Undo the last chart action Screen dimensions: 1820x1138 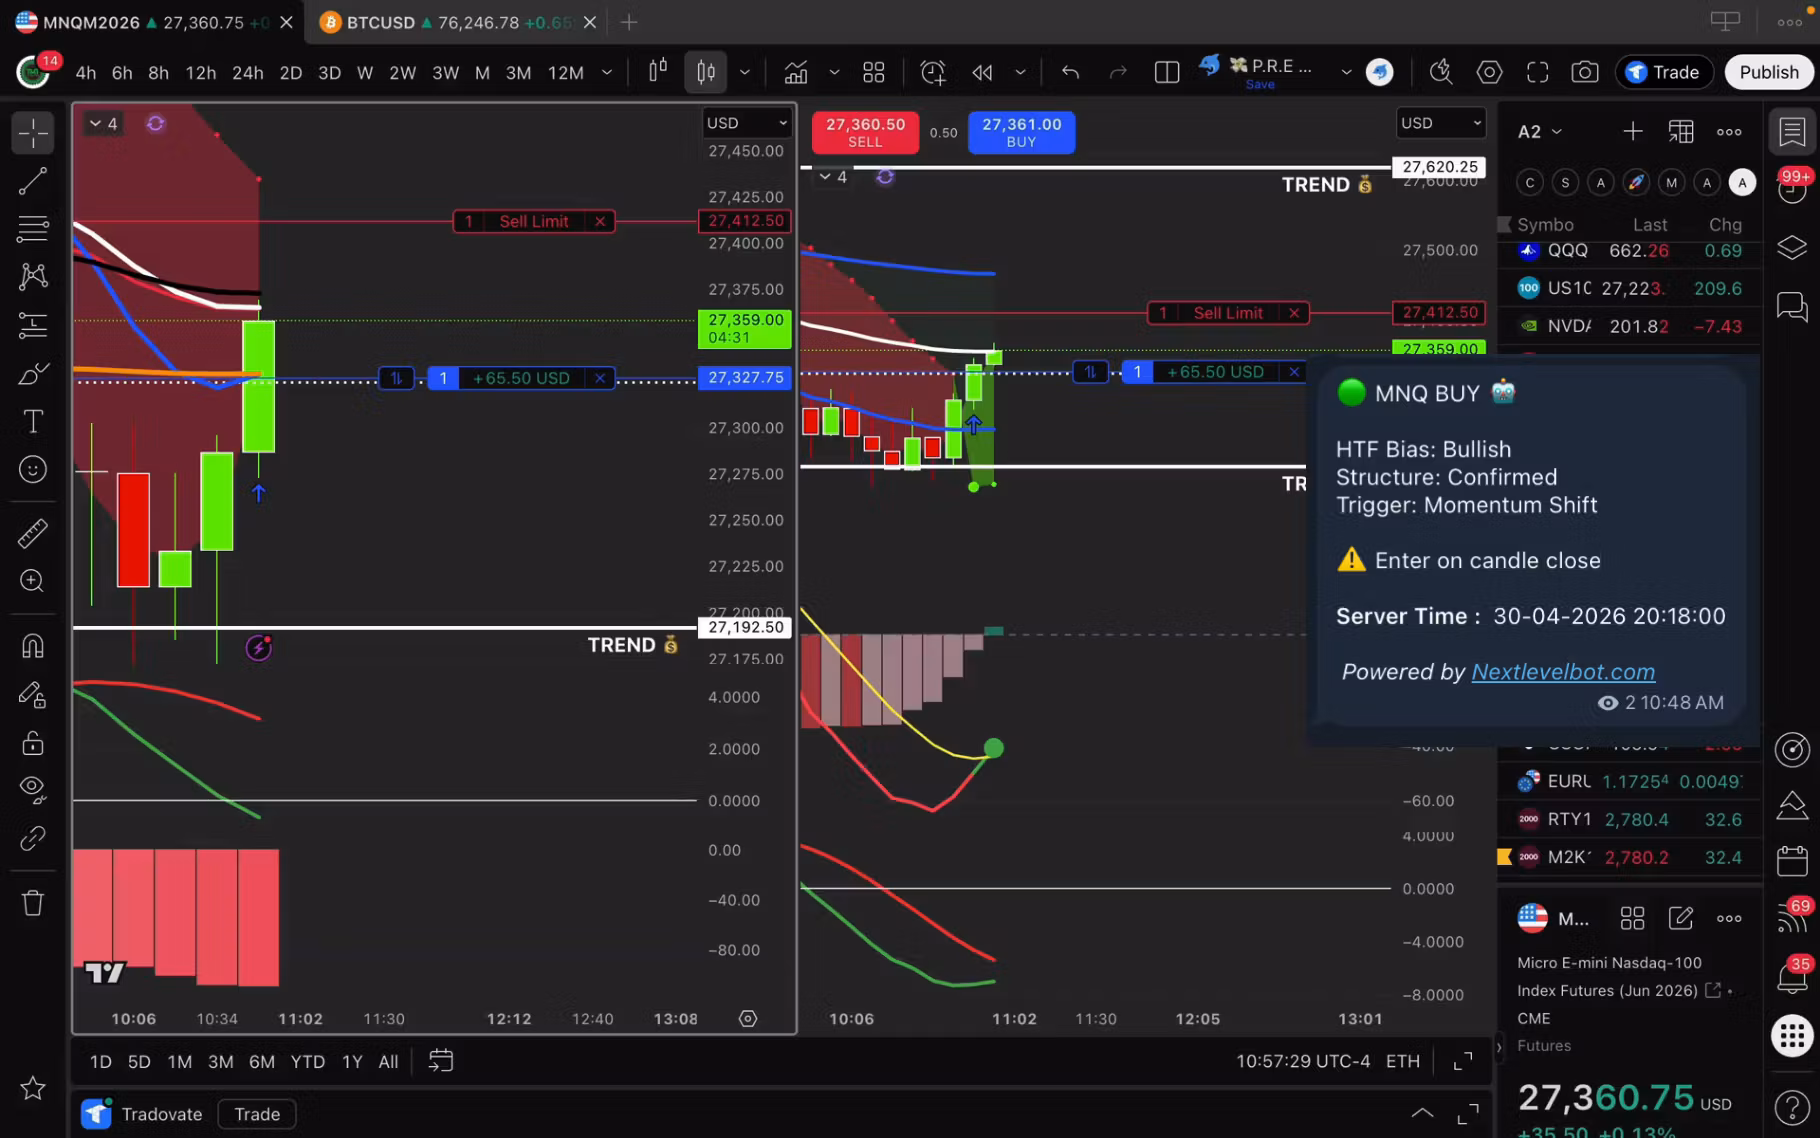coord(1071,72)
